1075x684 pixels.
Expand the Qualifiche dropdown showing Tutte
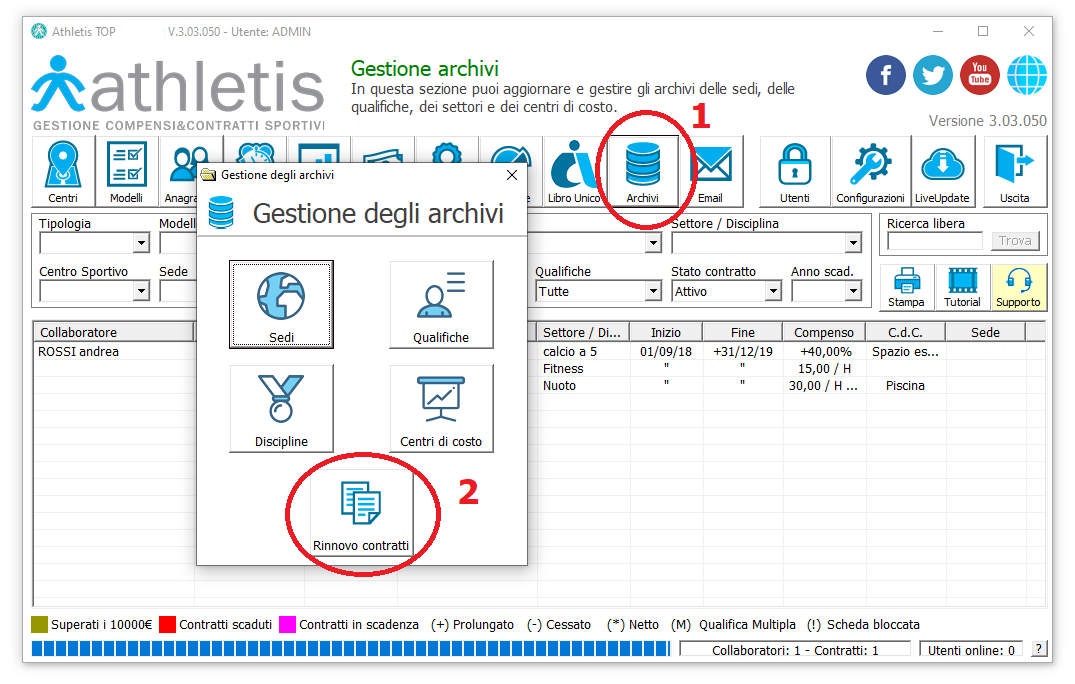tap(653, 291)
